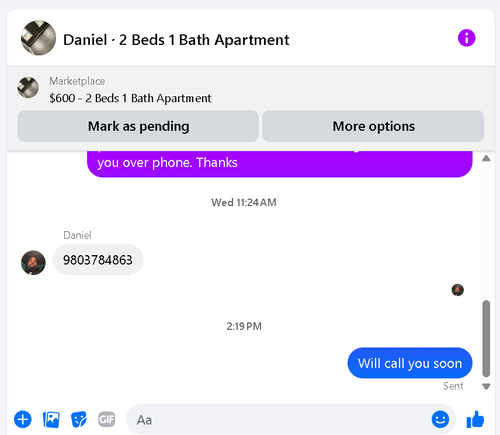Click the chat scrollbar thumb
The image size is (500, 435).
[486, 338]
